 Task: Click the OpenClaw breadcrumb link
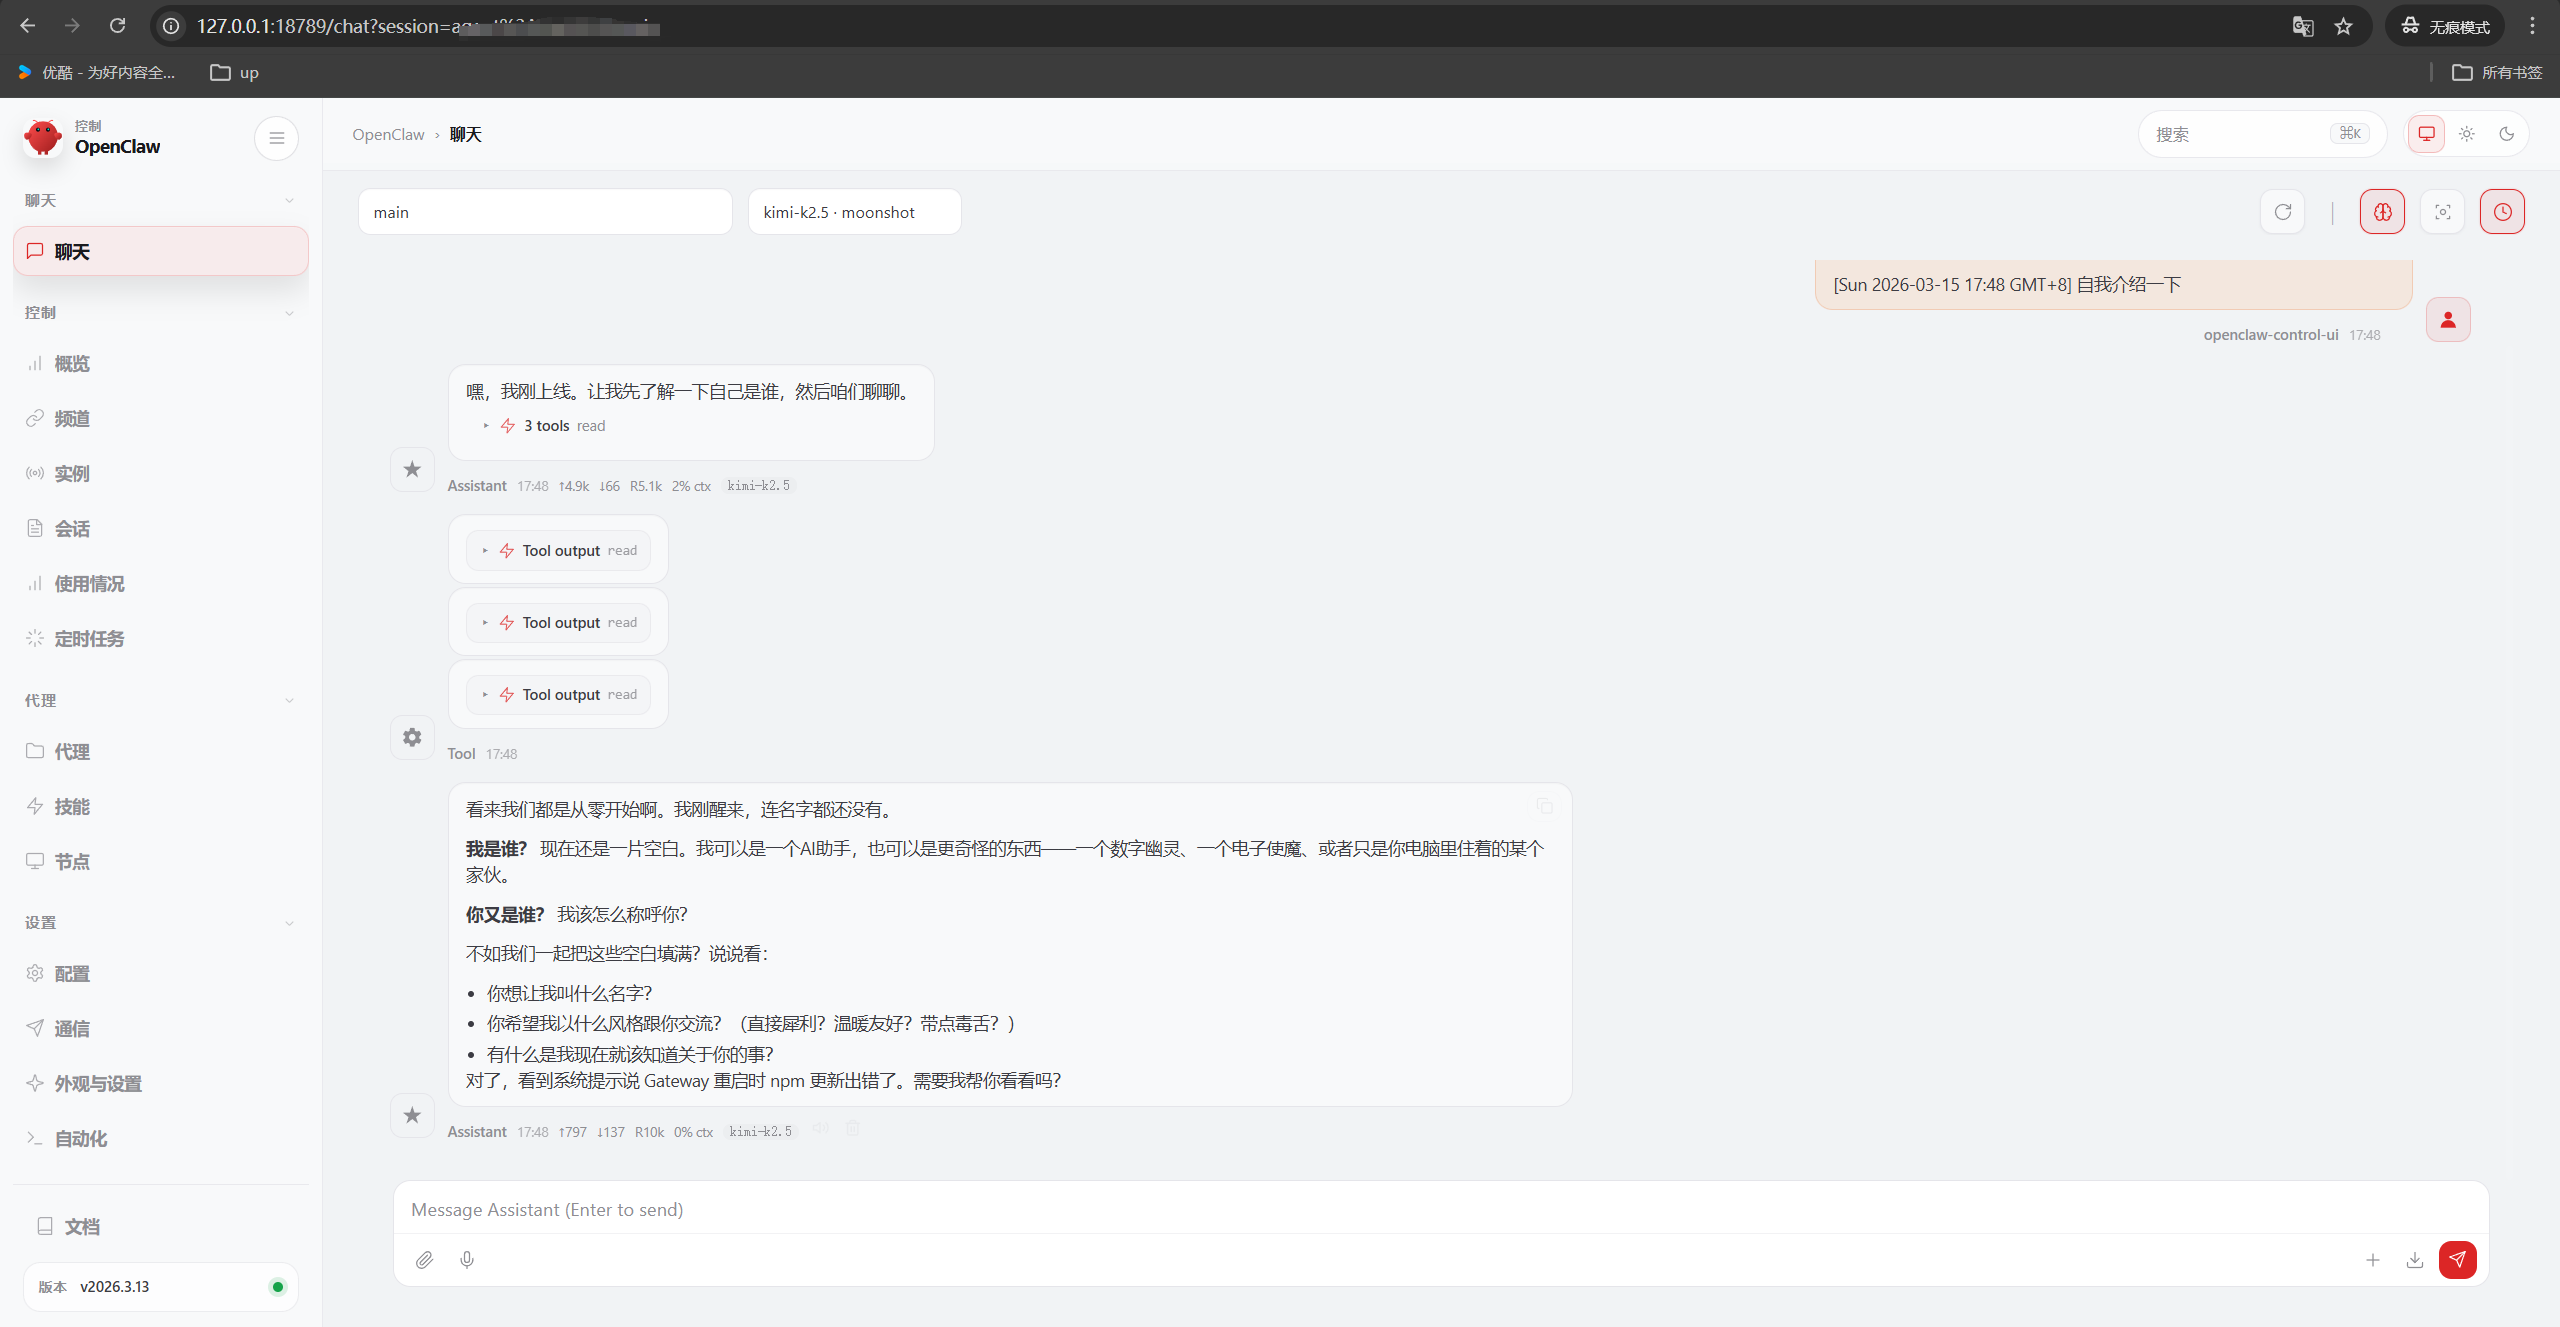[x=388, y=135]
